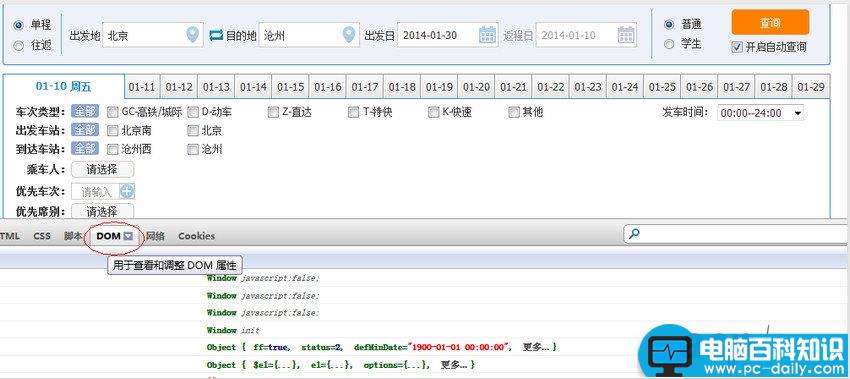Check the 北京南 departure station box
Image resolution: width=850 pixels, height=379 pixels.
112,131
